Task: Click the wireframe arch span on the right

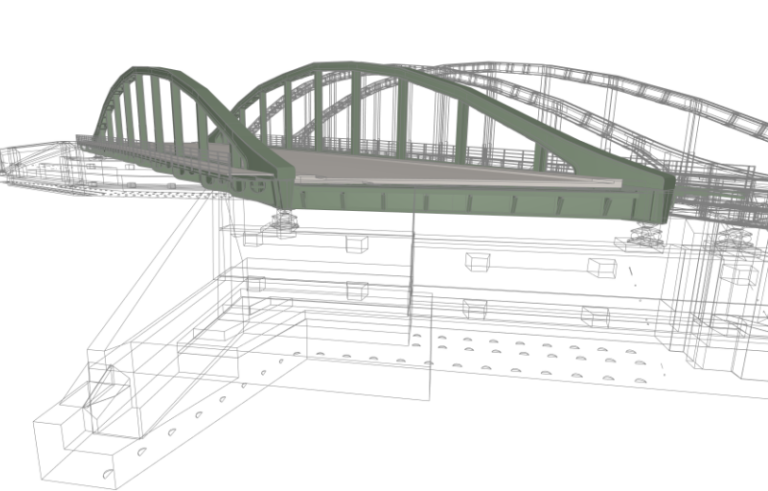Action: [x=600, y=95]
